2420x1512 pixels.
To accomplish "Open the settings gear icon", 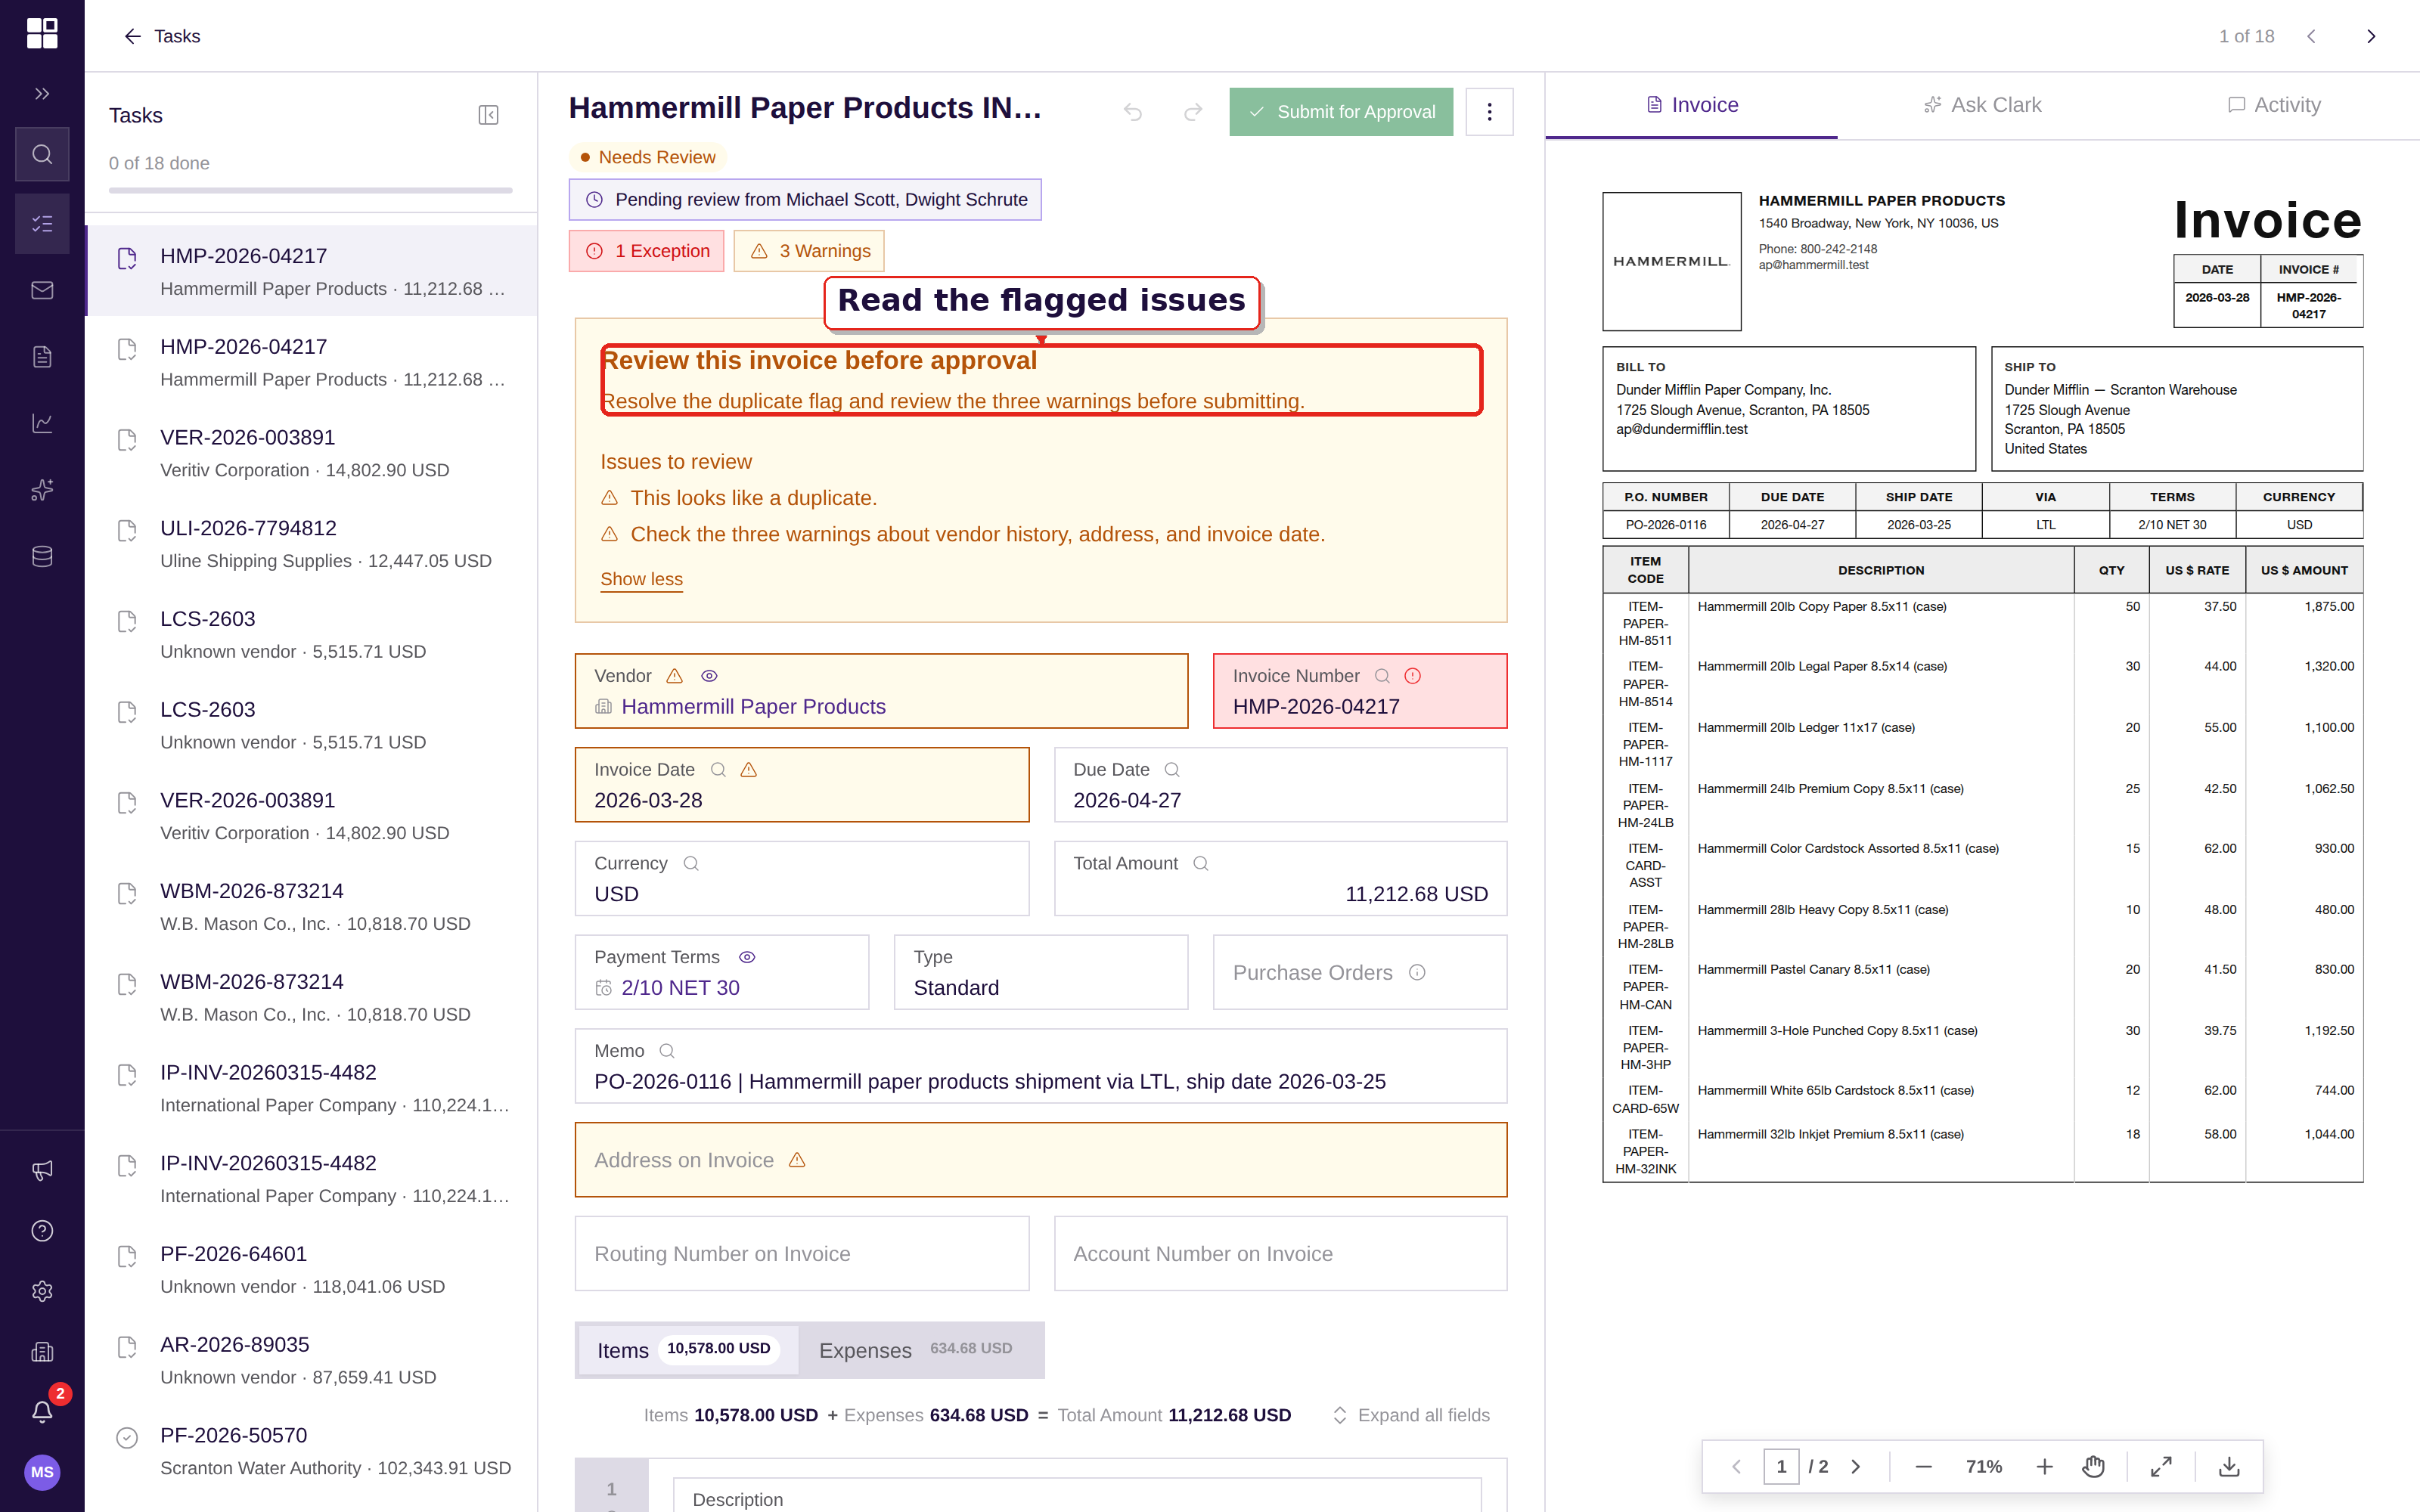I will coord(42,1291).
